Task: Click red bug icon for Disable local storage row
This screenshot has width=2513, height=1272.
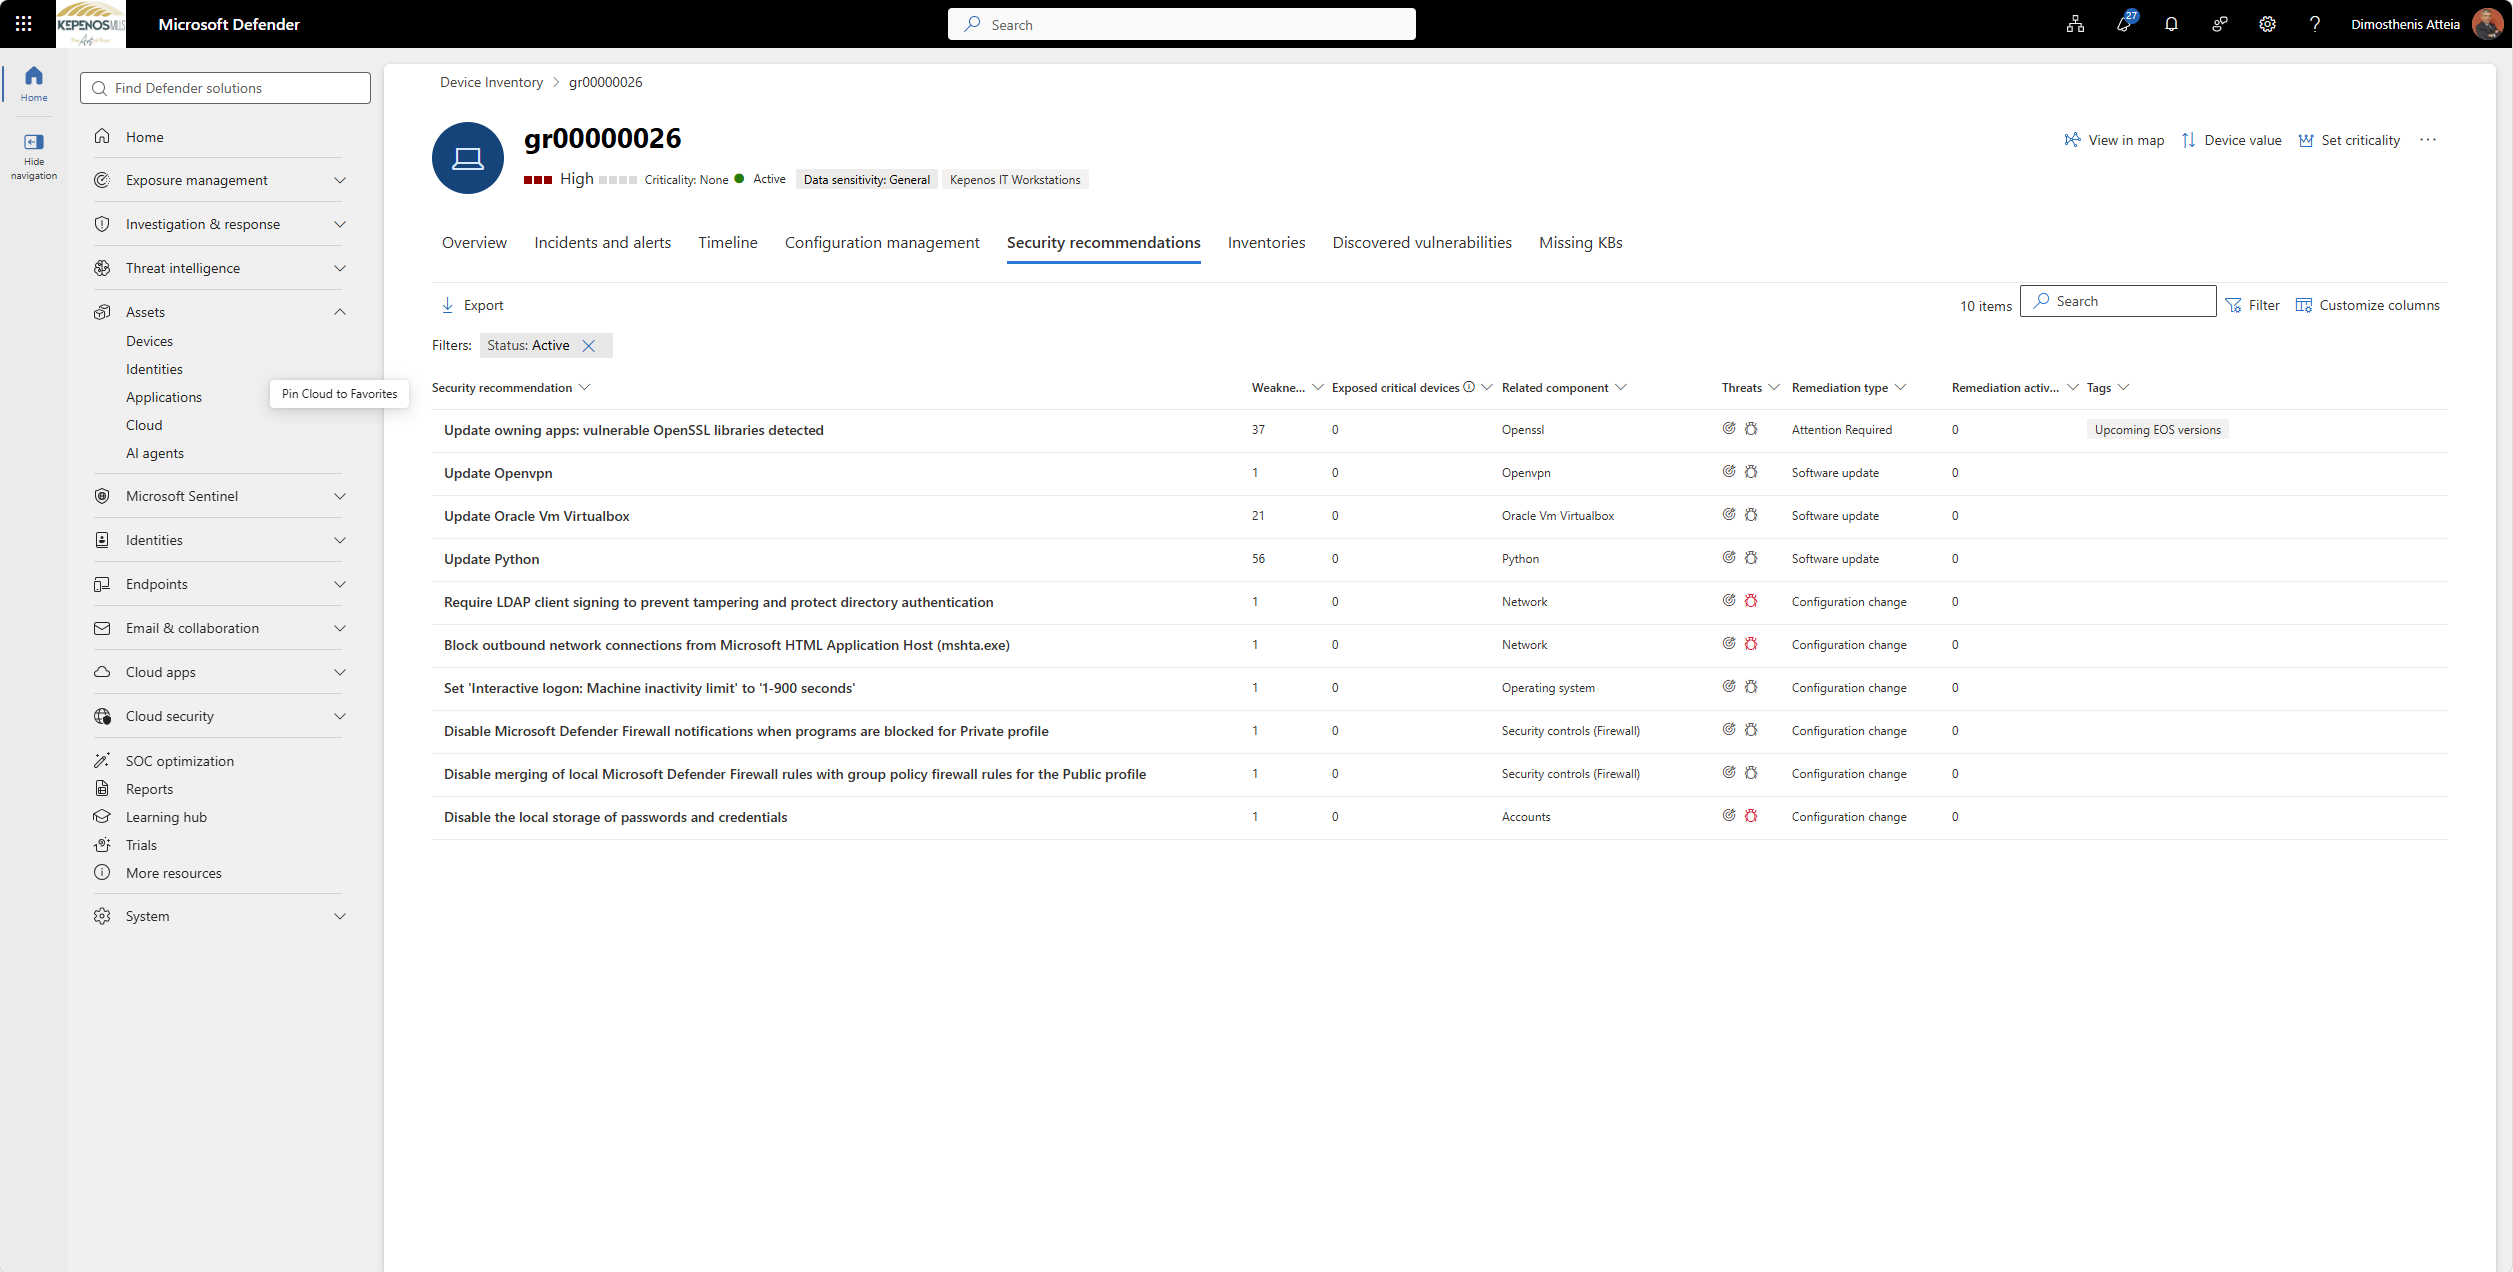Action: click(1751, 815)
